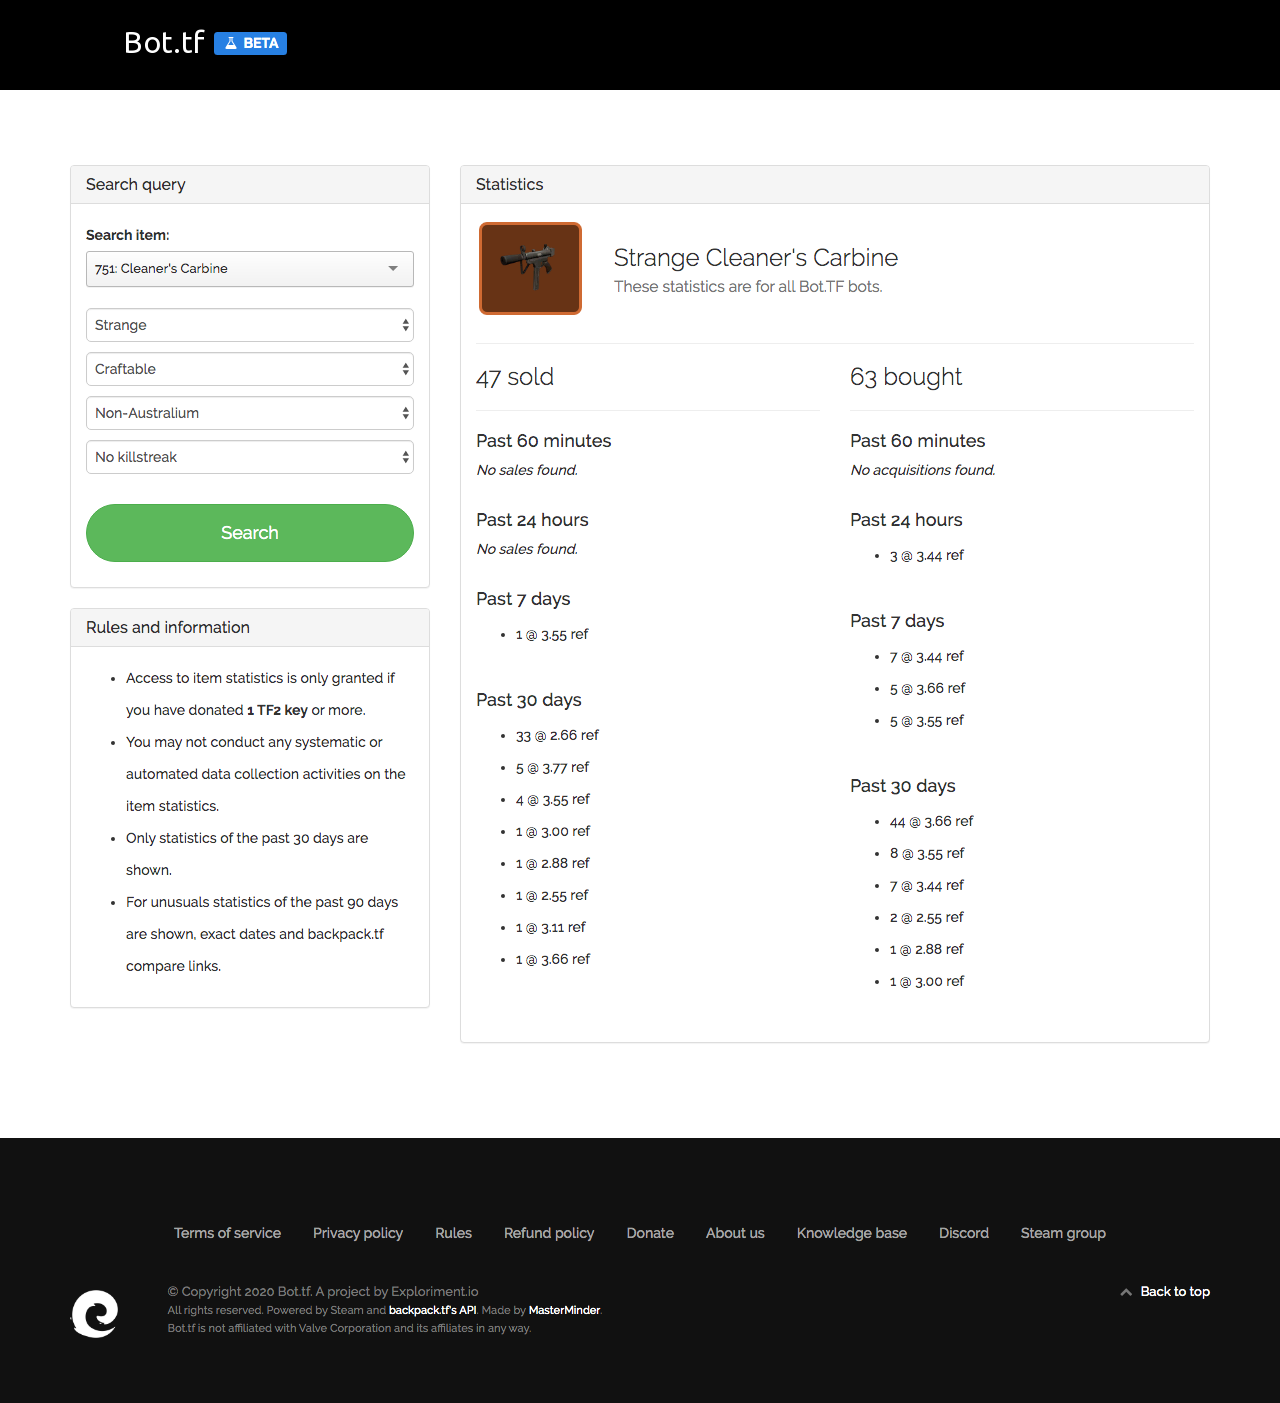
Task: Click the Back to top link
Action: click(1165, 1291)
